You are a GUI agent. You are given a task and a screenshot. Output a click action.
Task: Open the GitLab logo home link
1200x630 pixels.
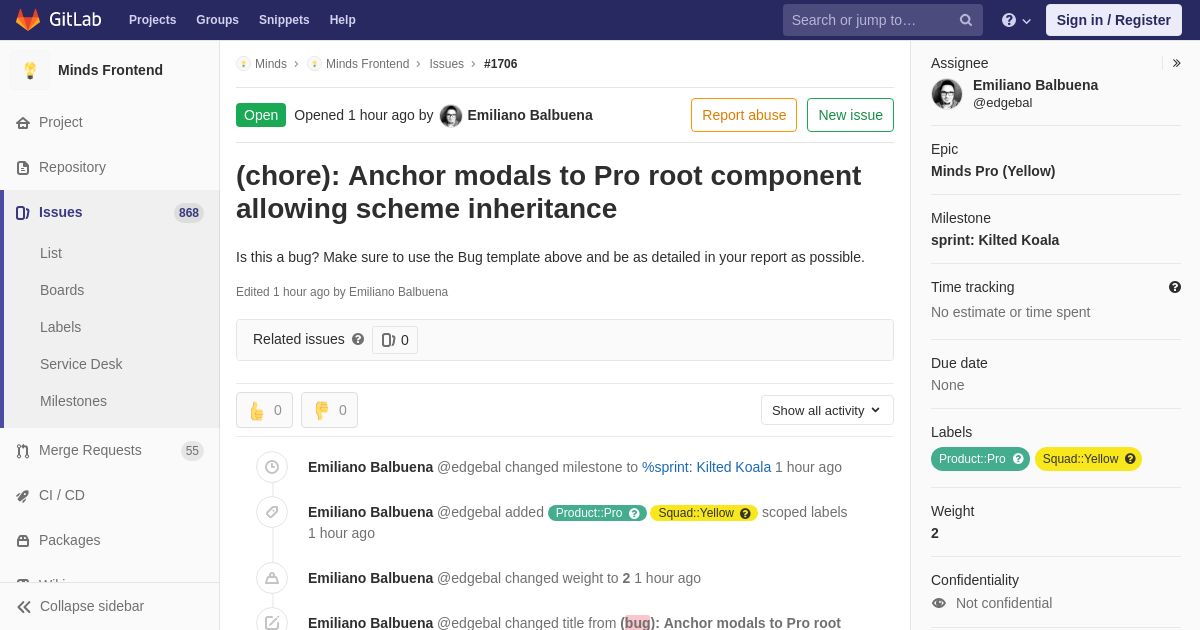58,20
